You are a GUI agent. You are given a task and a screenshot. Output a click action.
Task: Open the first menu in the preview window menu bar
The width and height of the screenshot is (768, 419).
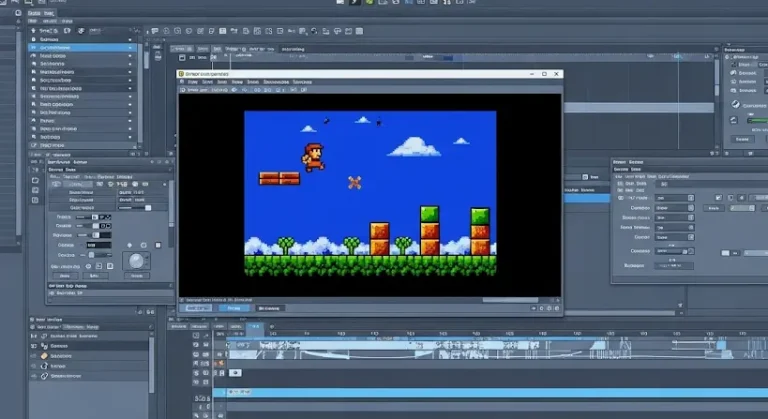tap(193, 82)
